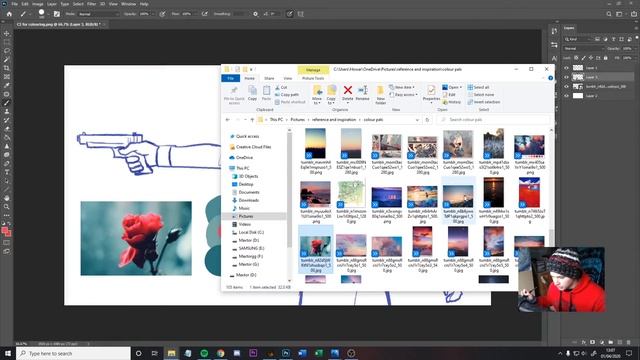Click New folder icon in Explorer ribbon

(380, 91)
